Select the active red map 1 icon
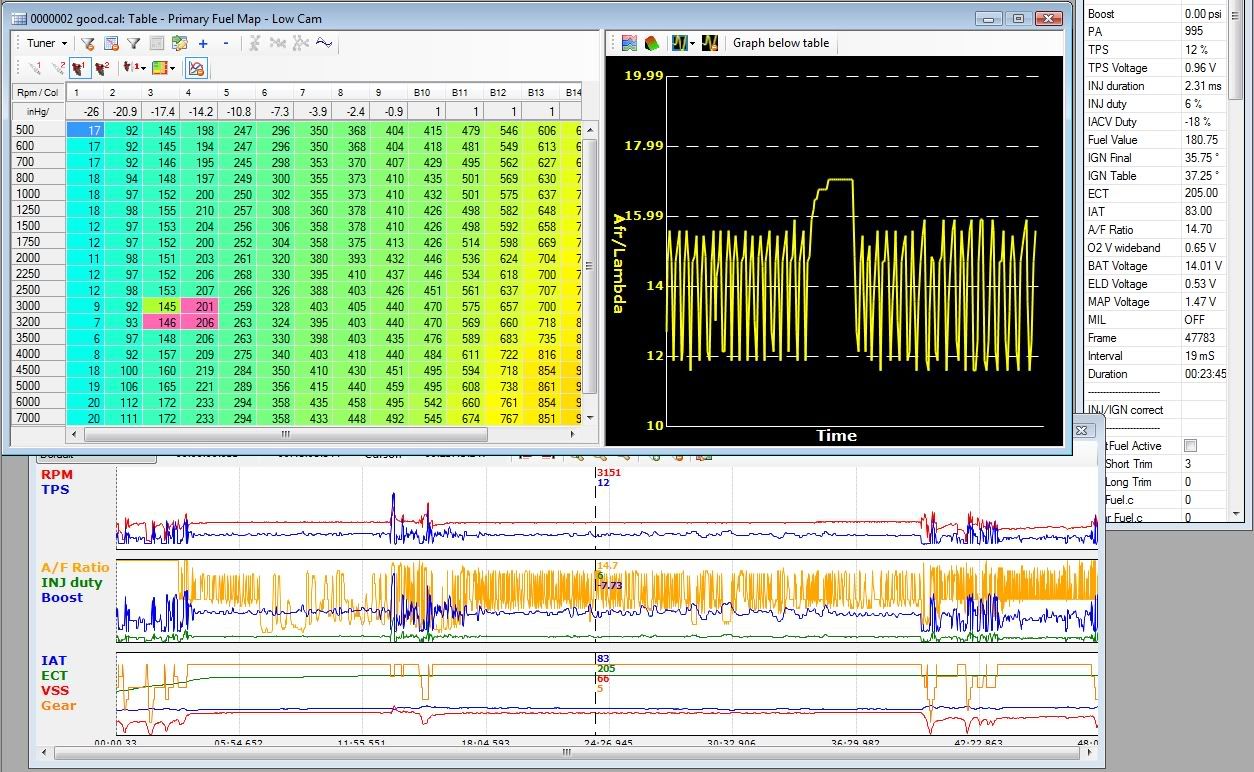Image resolution: width=1254 pixels, height=772 pixels. [79, 68]
